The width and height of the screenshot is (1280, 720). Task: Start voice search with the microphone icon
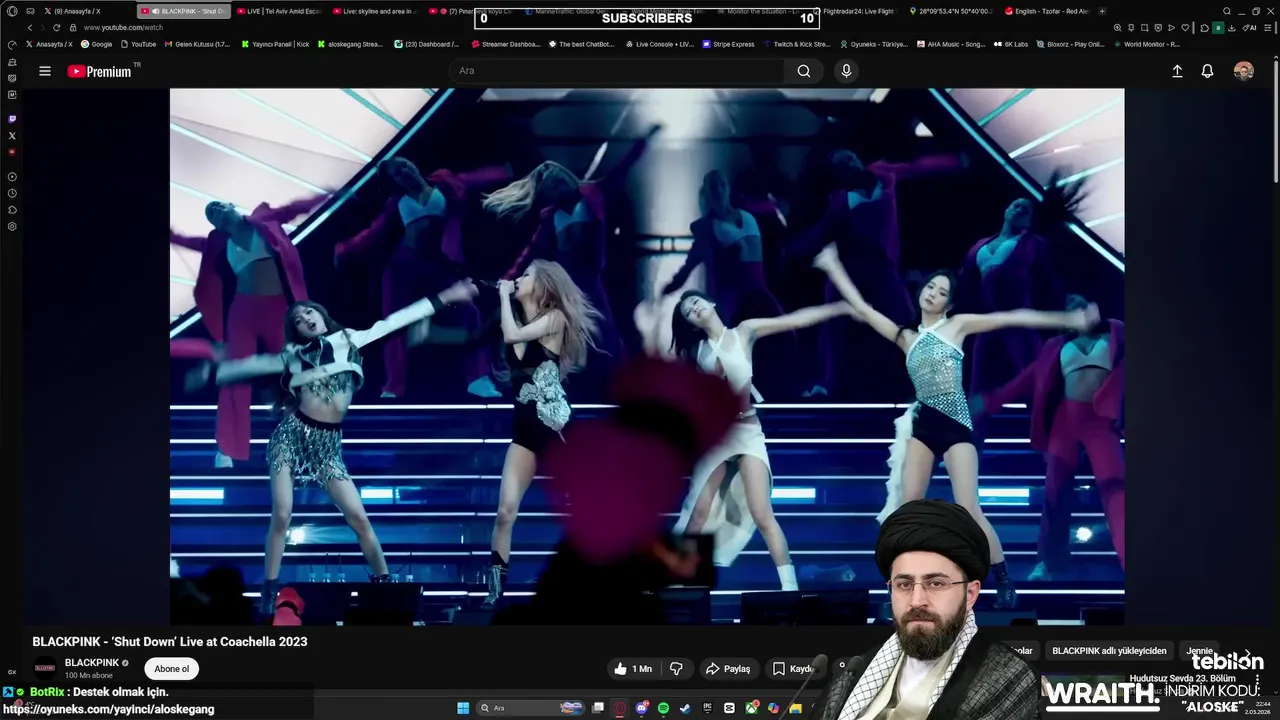846,71
